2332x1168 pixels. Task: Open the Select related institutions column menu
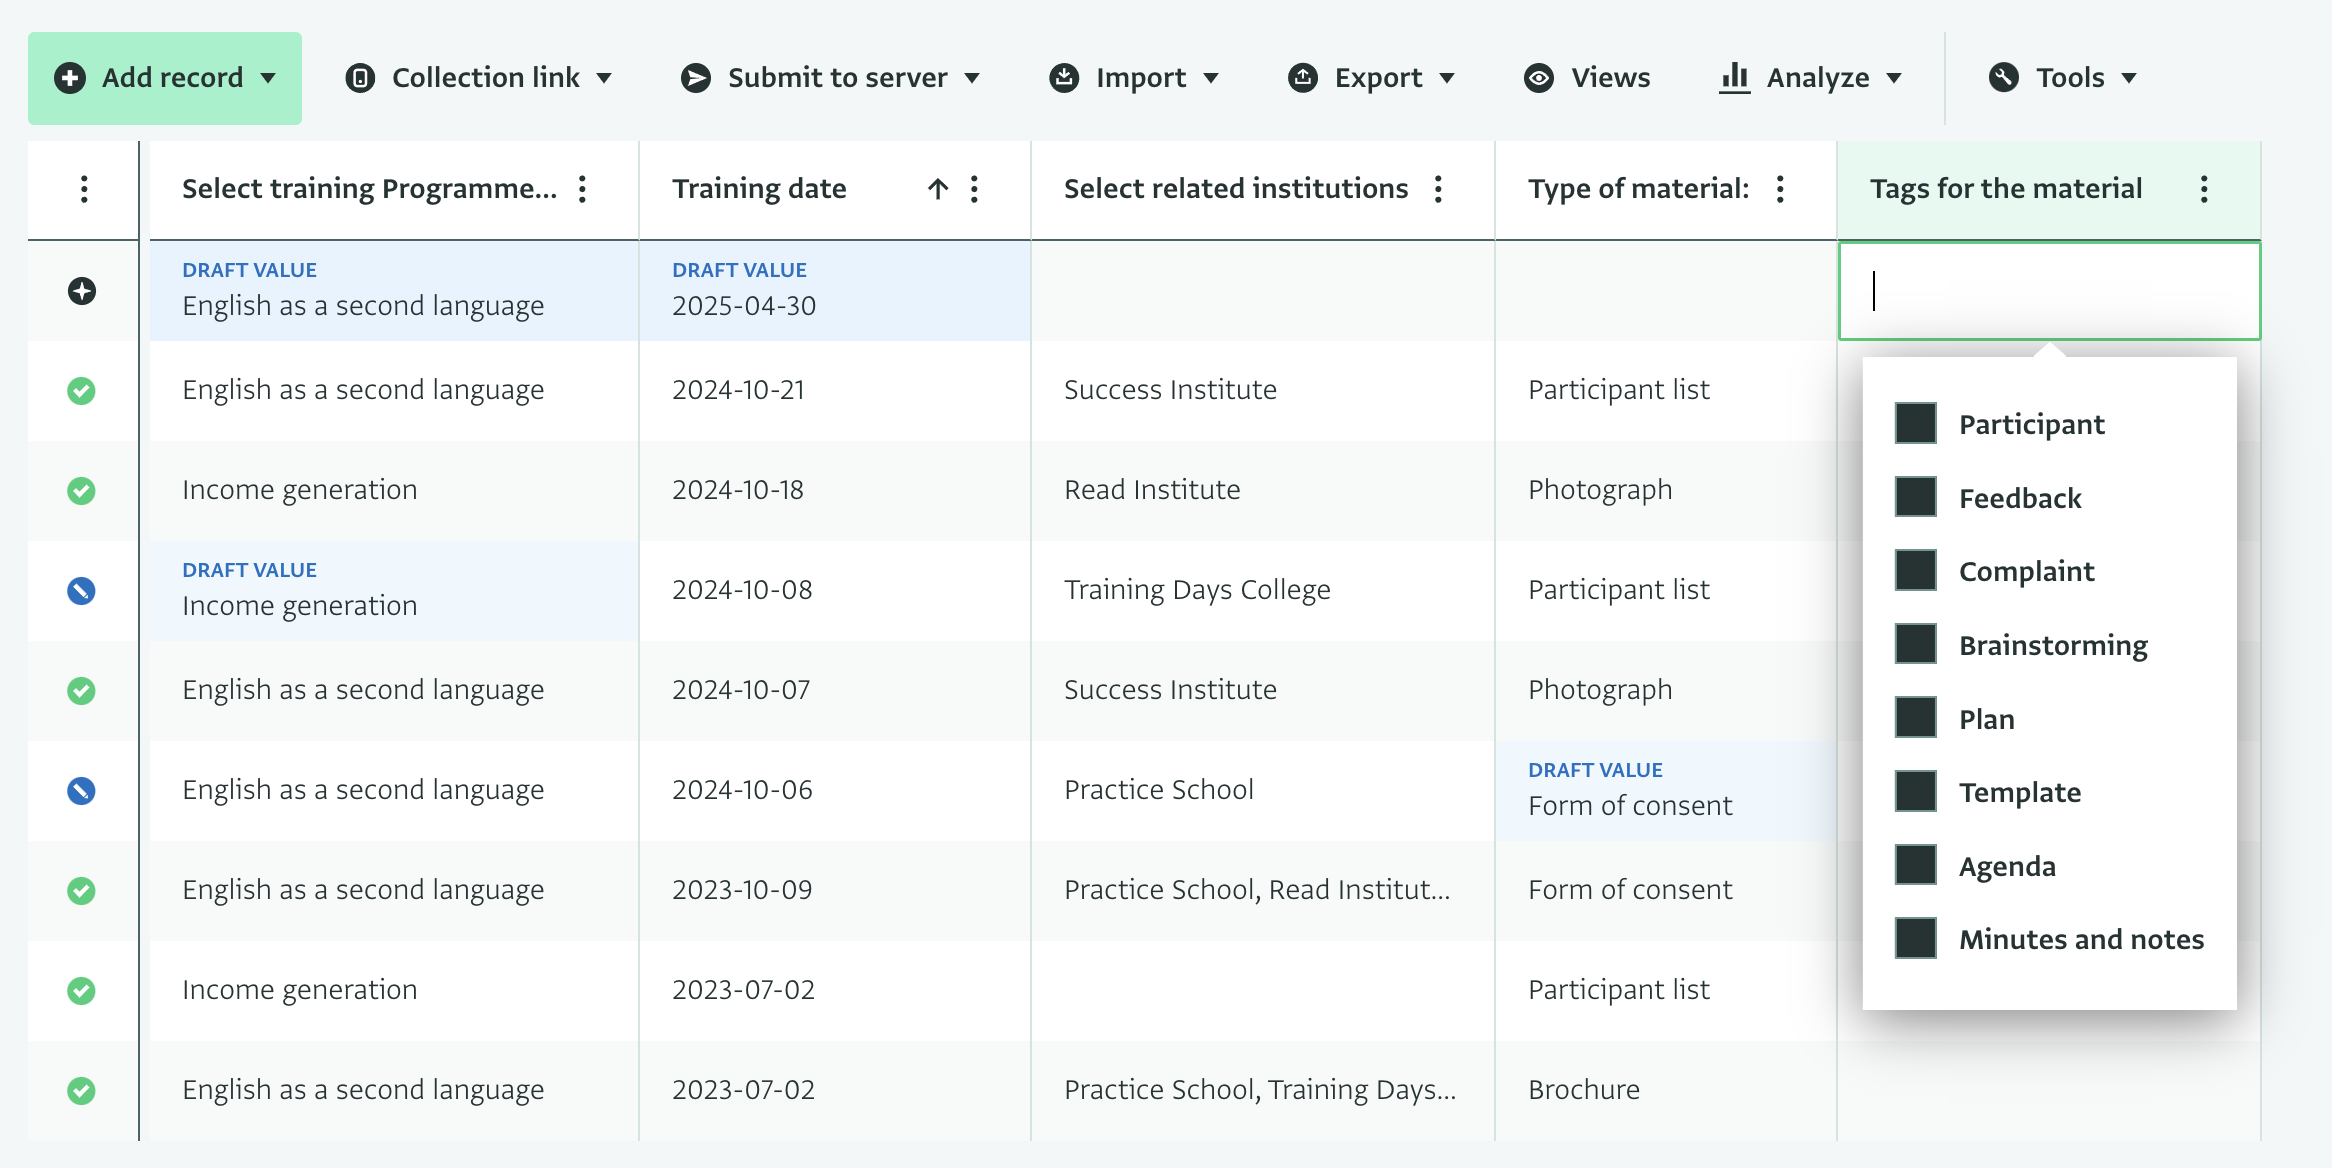click(x=1438, y=189)
